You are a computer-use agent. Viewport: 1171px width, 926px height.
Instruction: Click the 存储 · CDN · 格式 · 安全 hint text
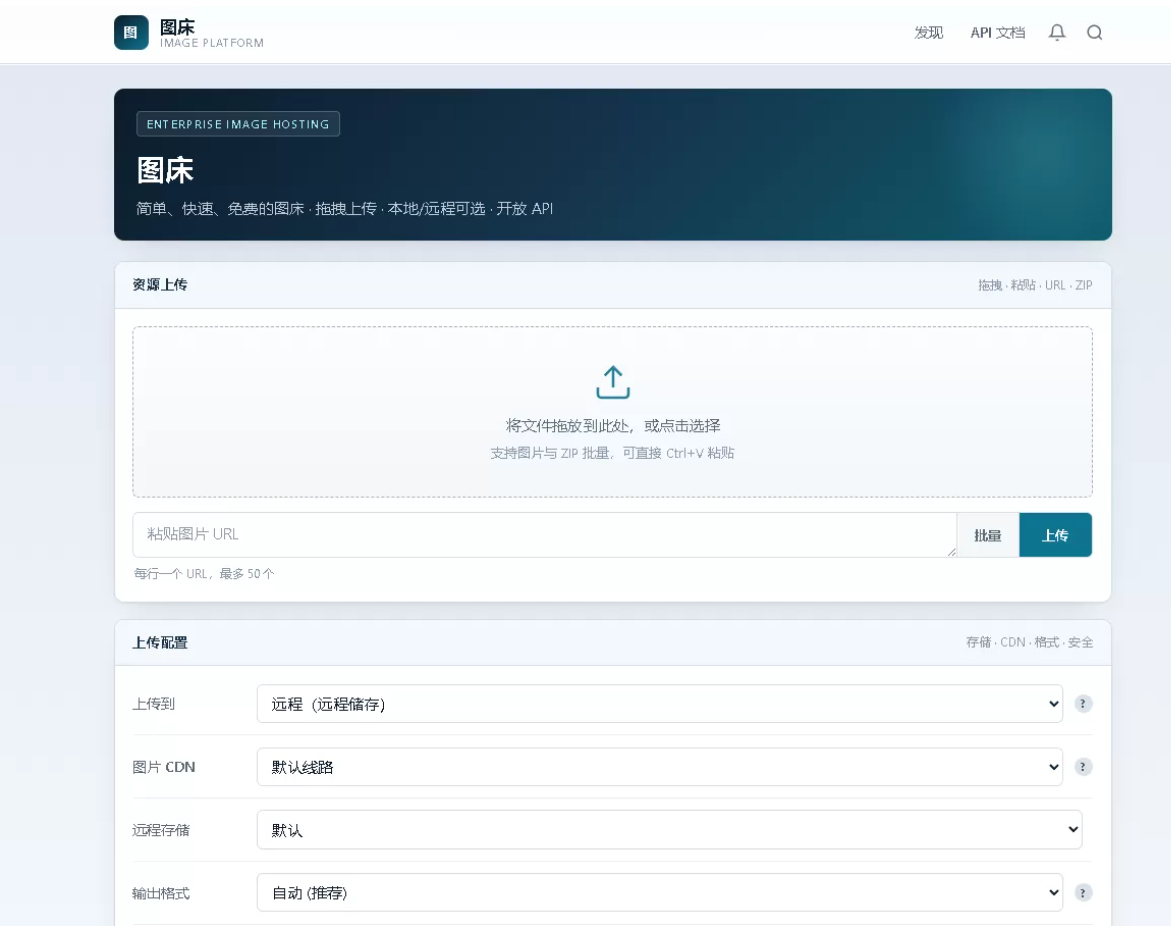click(x=1029, y=642)
